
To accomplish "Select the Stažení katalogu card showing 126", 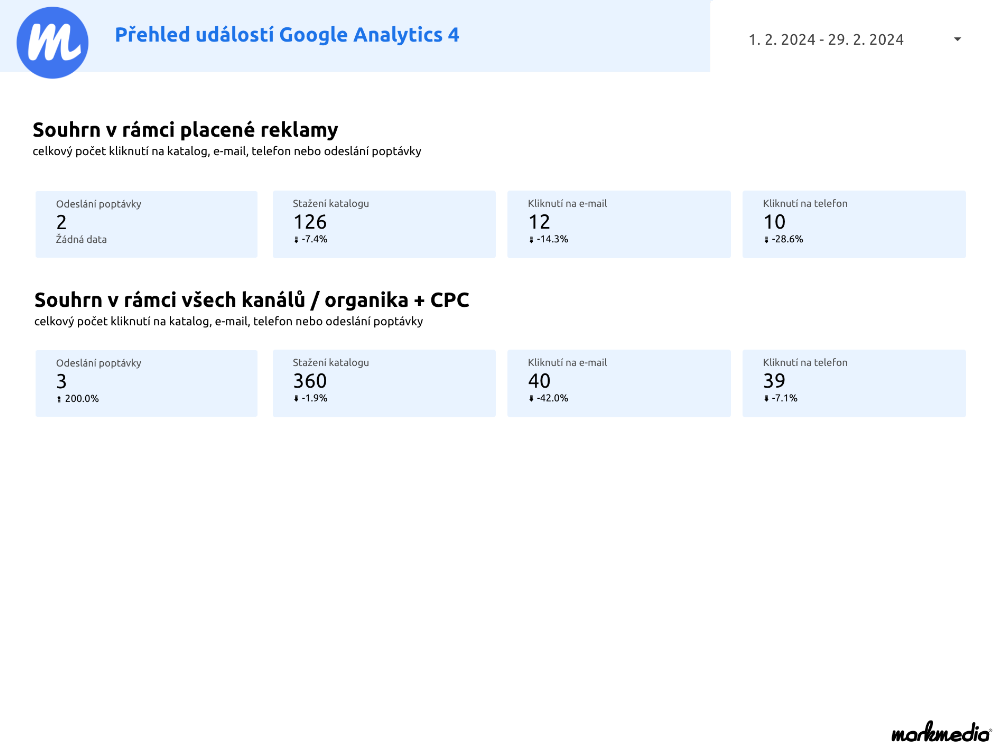I will [x=384, y=225].
